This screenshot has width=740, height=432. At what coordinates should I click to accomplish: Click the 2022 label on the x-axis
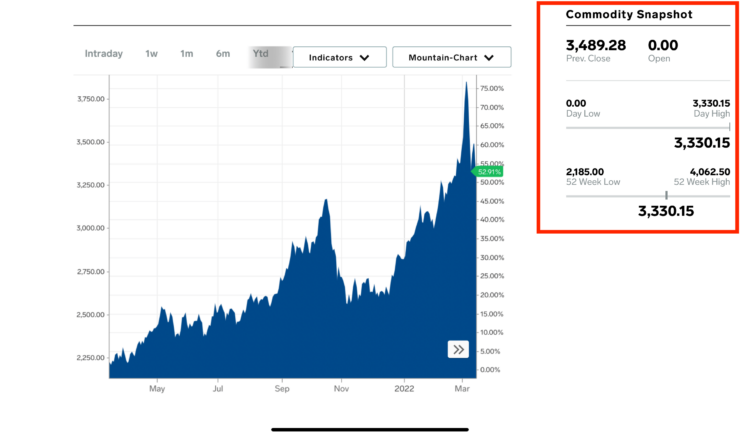click(404, 387)
